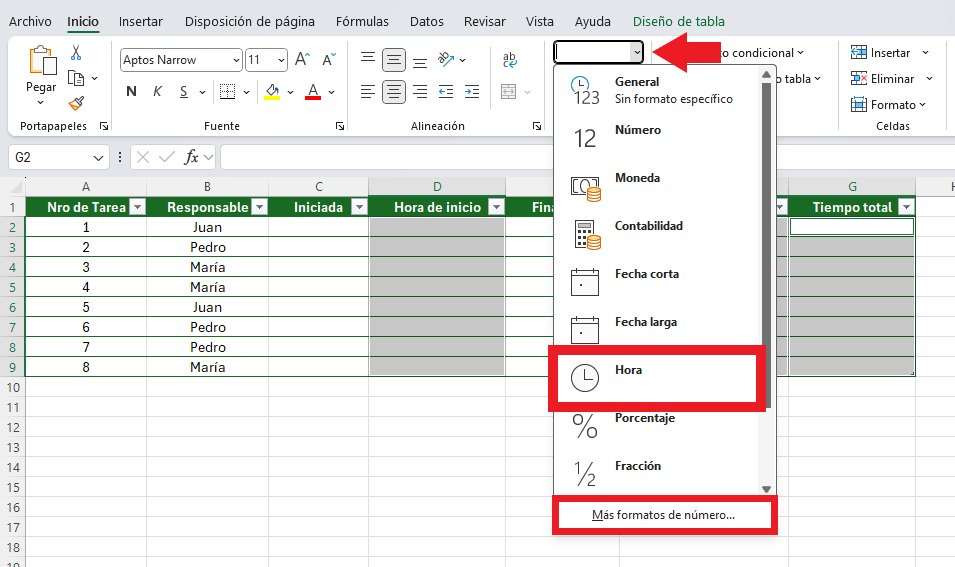This screenshot has height=567, width=955.
Task: Apply underline with the S icon
Action: coord(184,92)
